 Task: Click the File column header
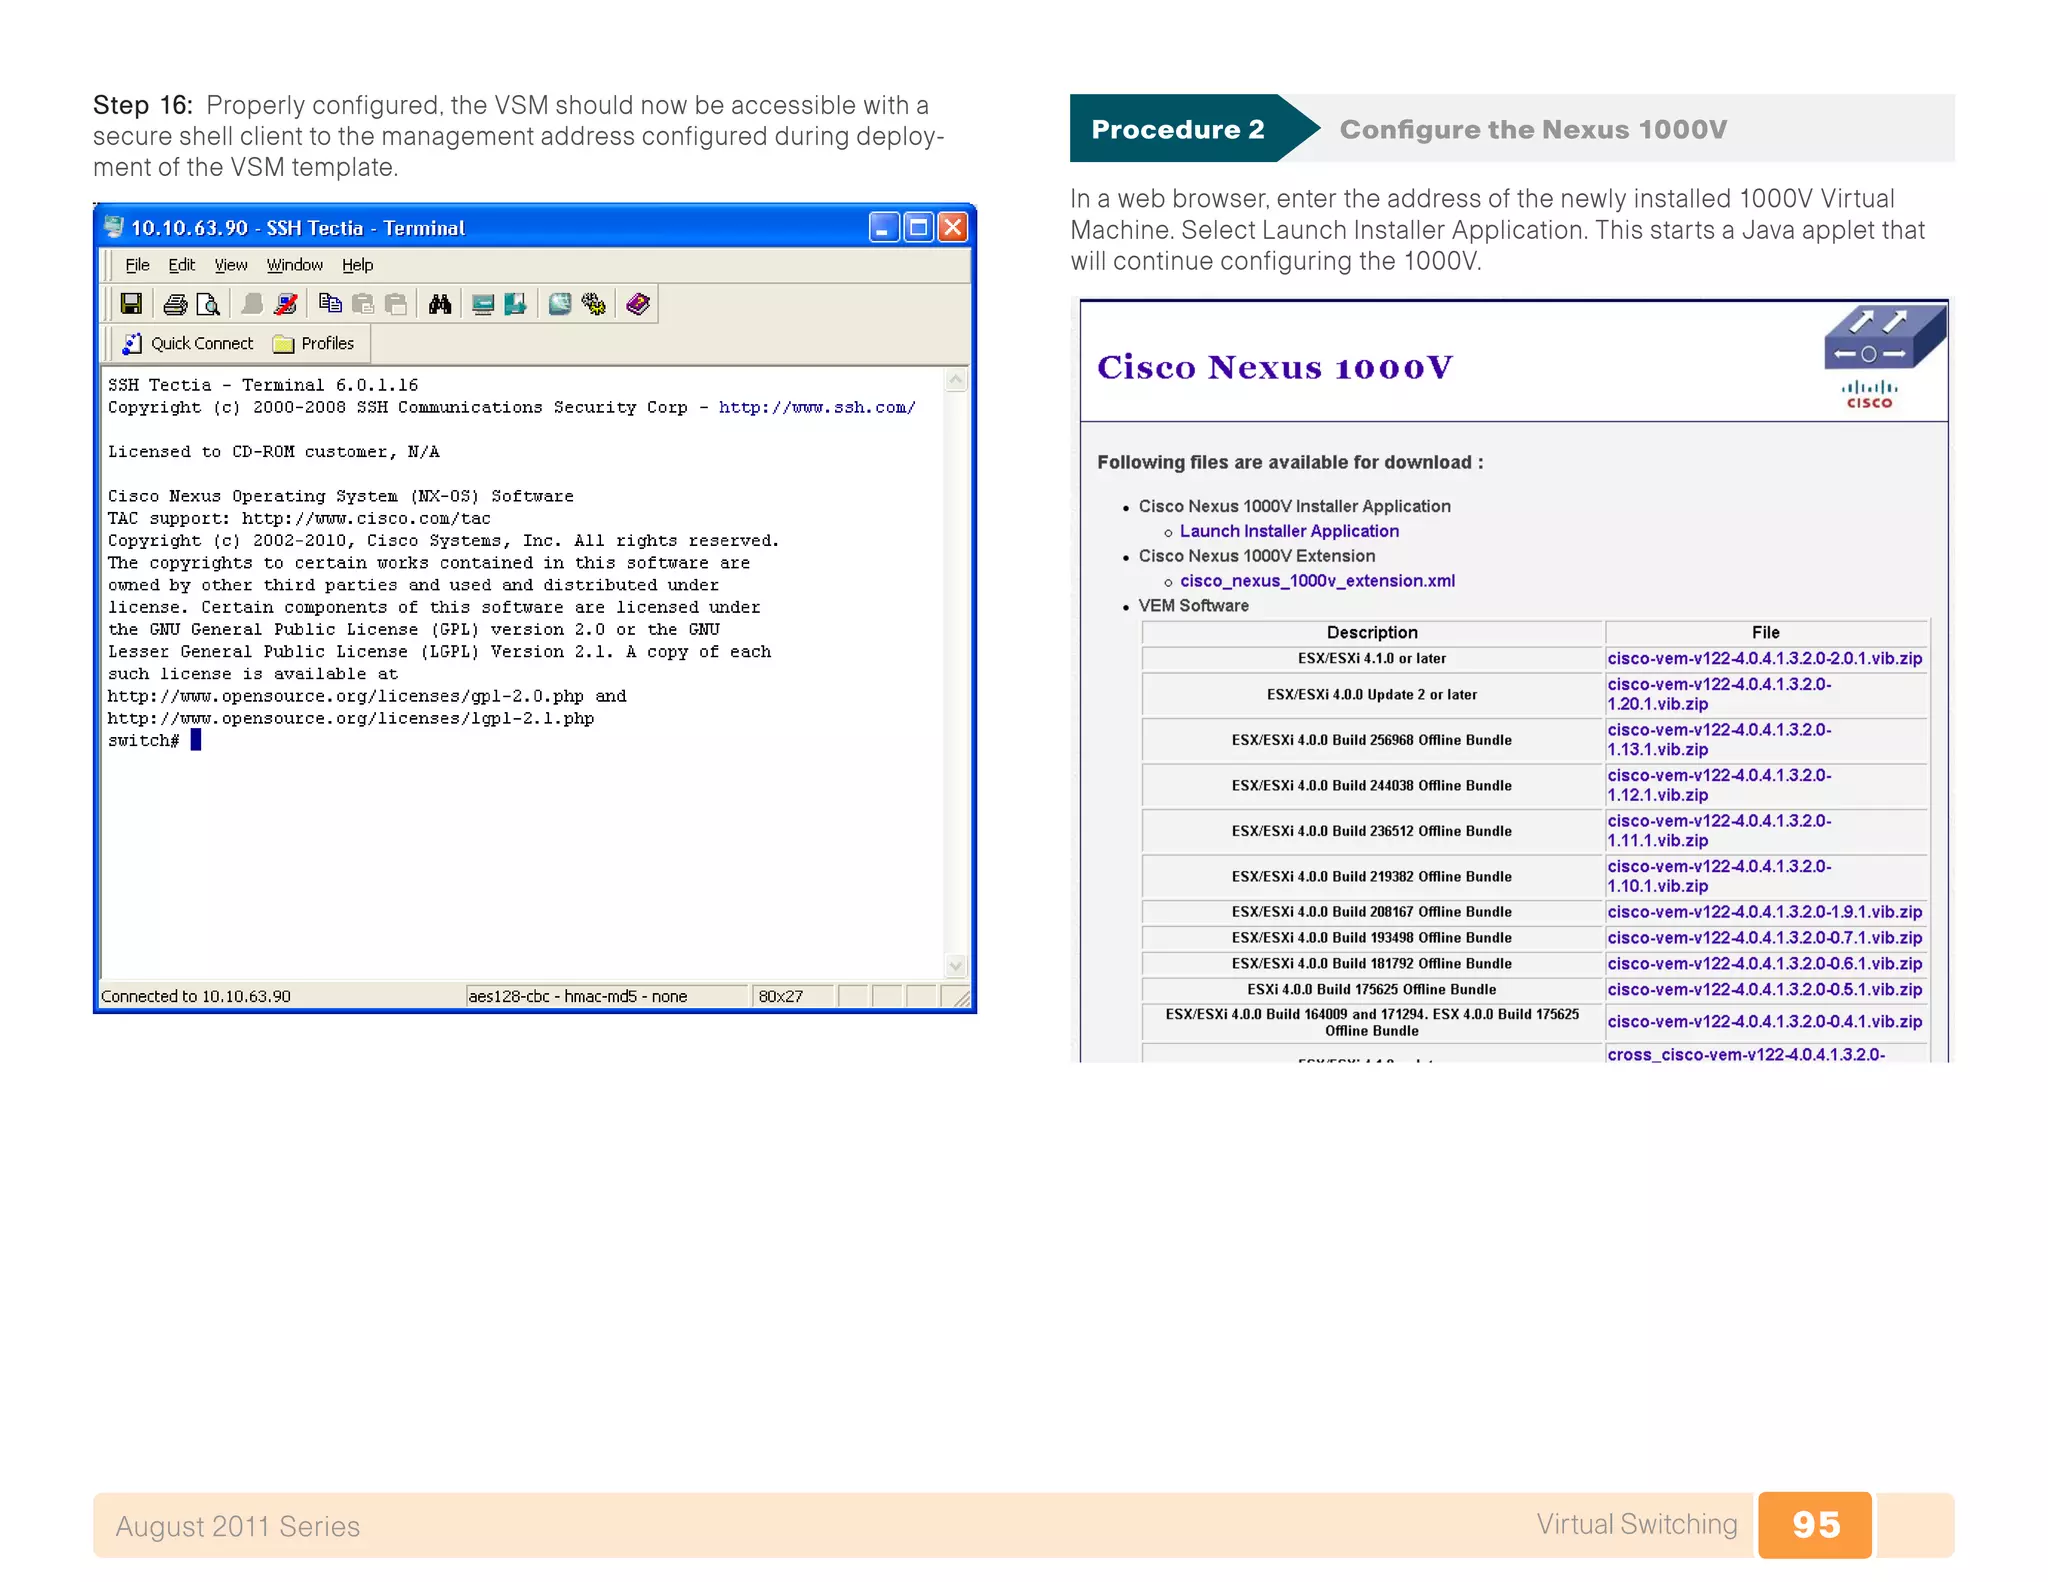pos(1766,633)
